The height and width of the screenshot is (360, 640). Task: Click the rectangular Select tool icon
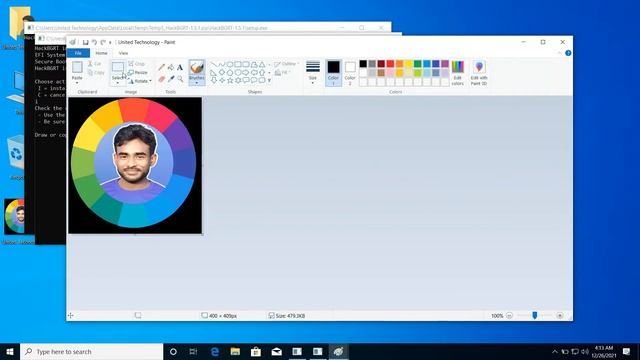pyautogui.click(x=118, y=67)
